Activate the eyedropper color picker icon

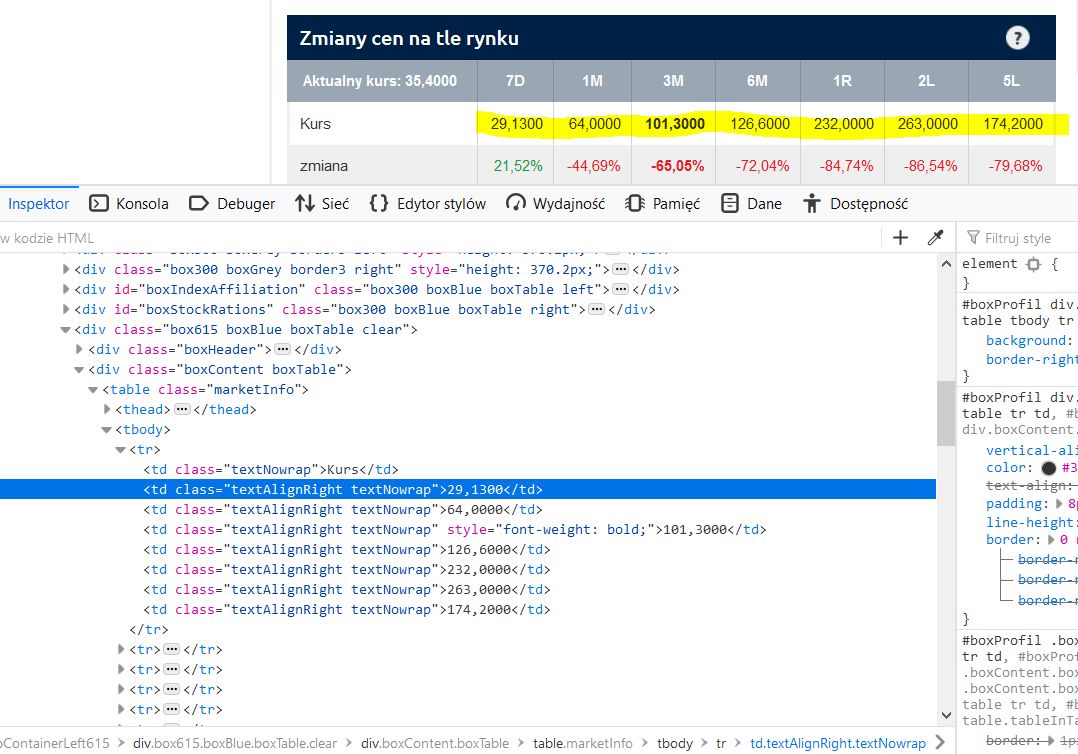(935, 238)
